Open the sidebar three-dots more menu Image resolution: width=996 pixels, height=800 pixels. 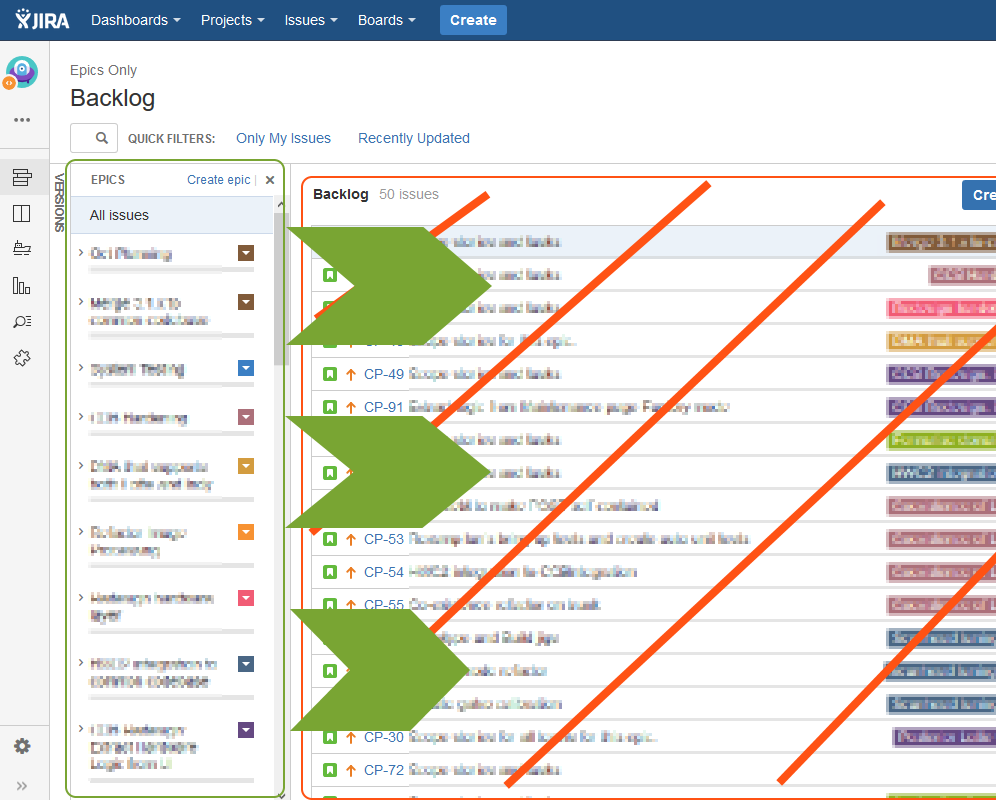tap(22, 119)
